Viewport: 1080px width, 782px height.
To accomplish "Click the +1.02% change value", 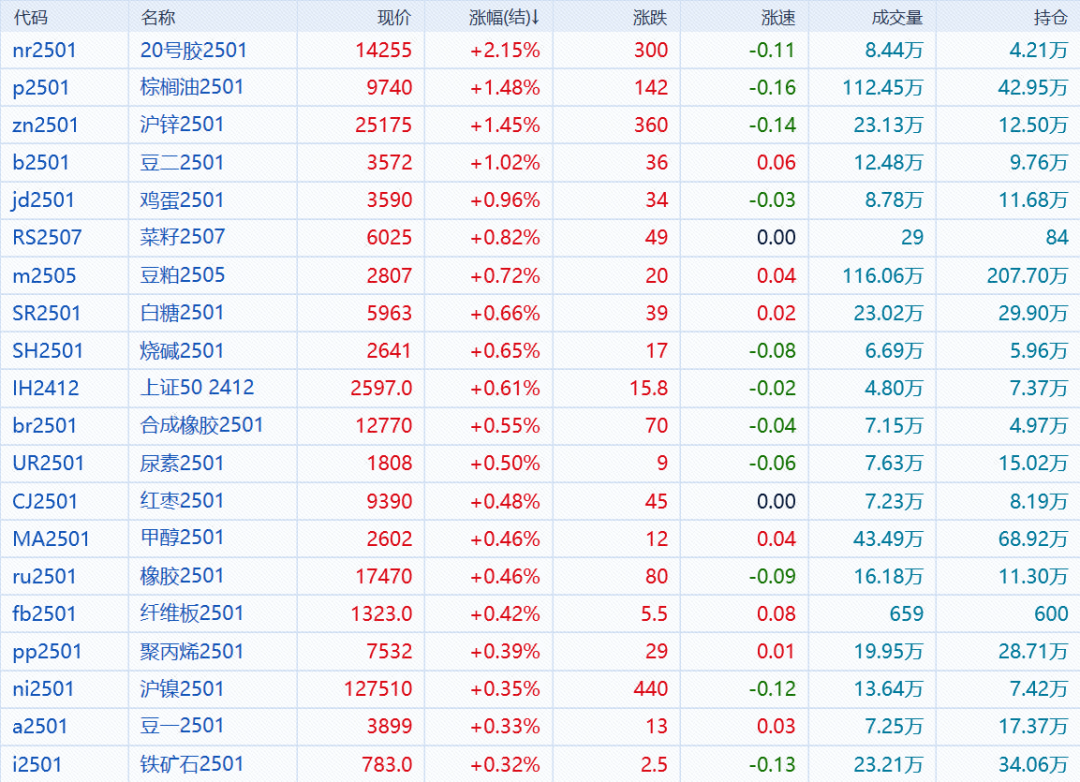I will point(505,163).
